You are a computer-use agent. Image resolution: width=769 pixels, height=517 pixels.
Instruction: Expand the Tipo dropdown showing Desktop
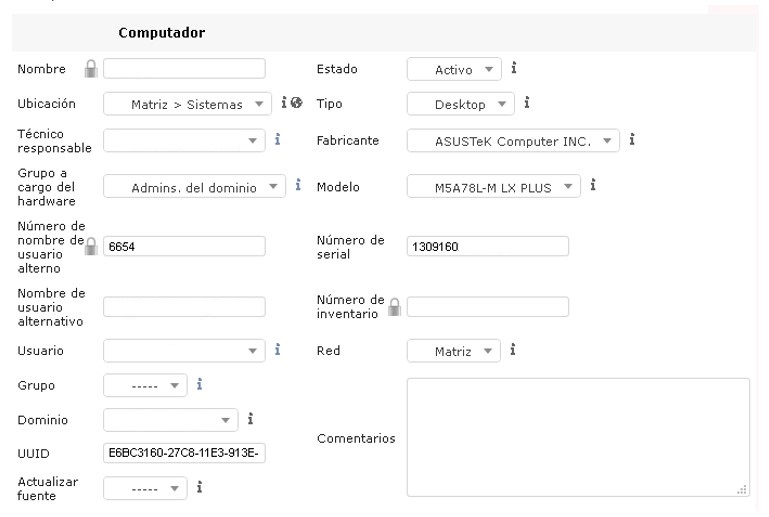pos(460,104)
